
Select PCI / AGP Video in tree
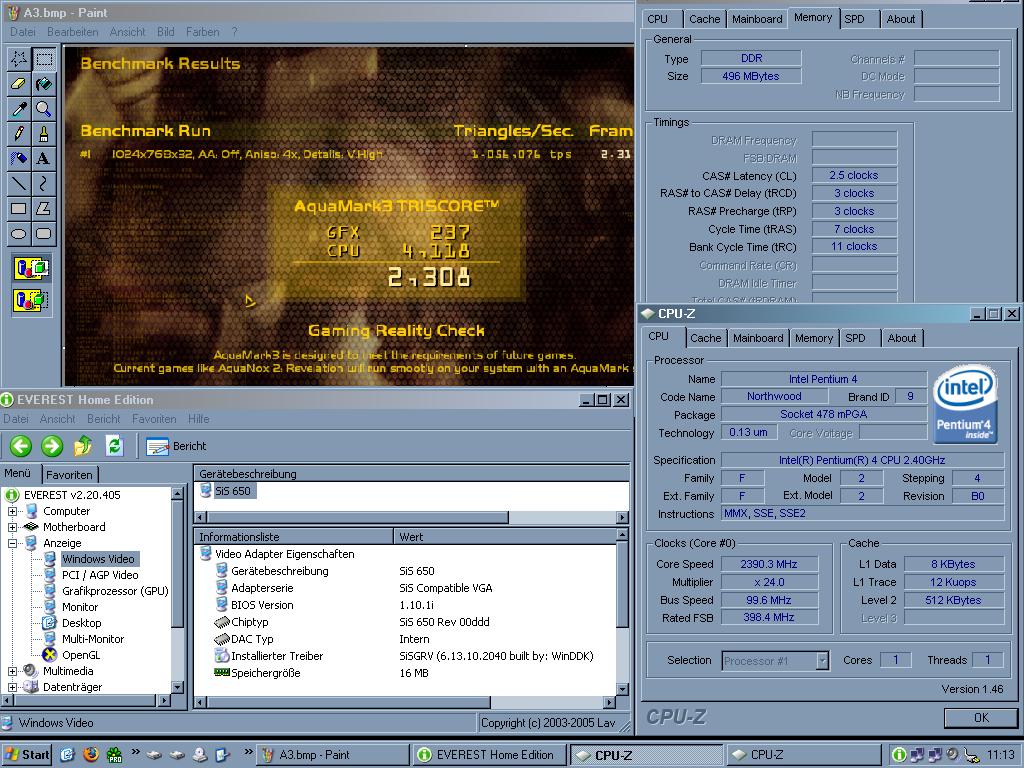(100, 575)
